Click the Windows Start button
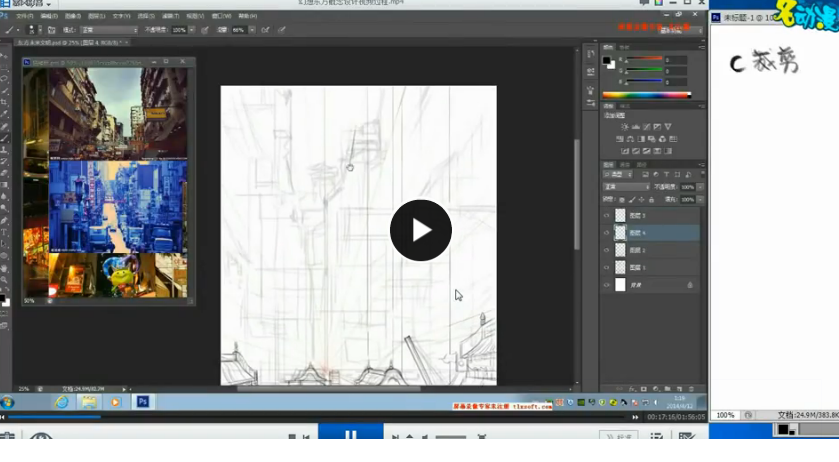The image size is (839, 462). coord(7,402)
